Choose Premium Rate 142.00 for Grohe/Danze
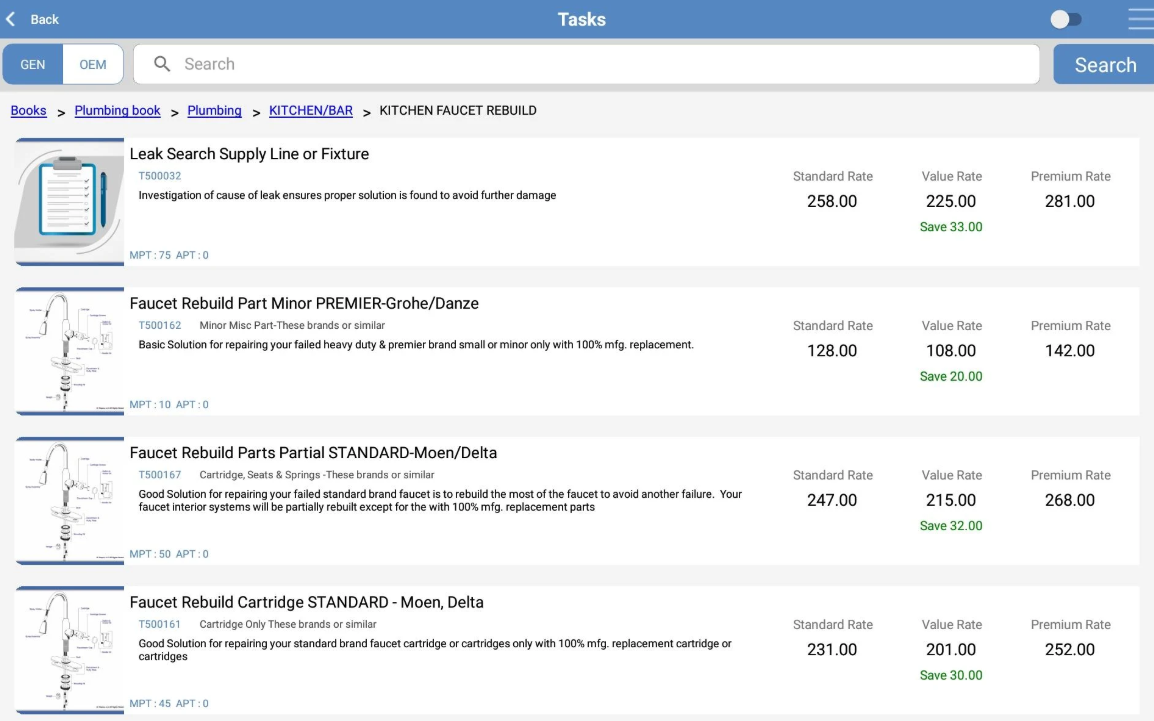The width and height of the screenshot is (1154, 721). (x=1070, y=351)
